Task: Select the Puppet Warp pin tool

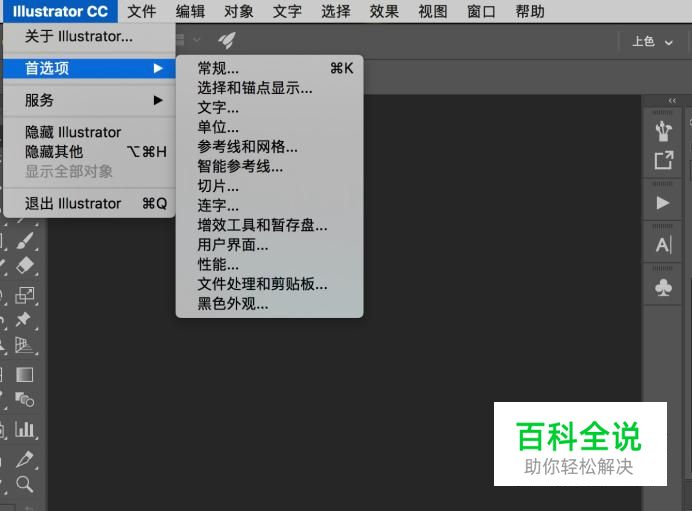Action: pyautogui.click(x=23, y=319)
